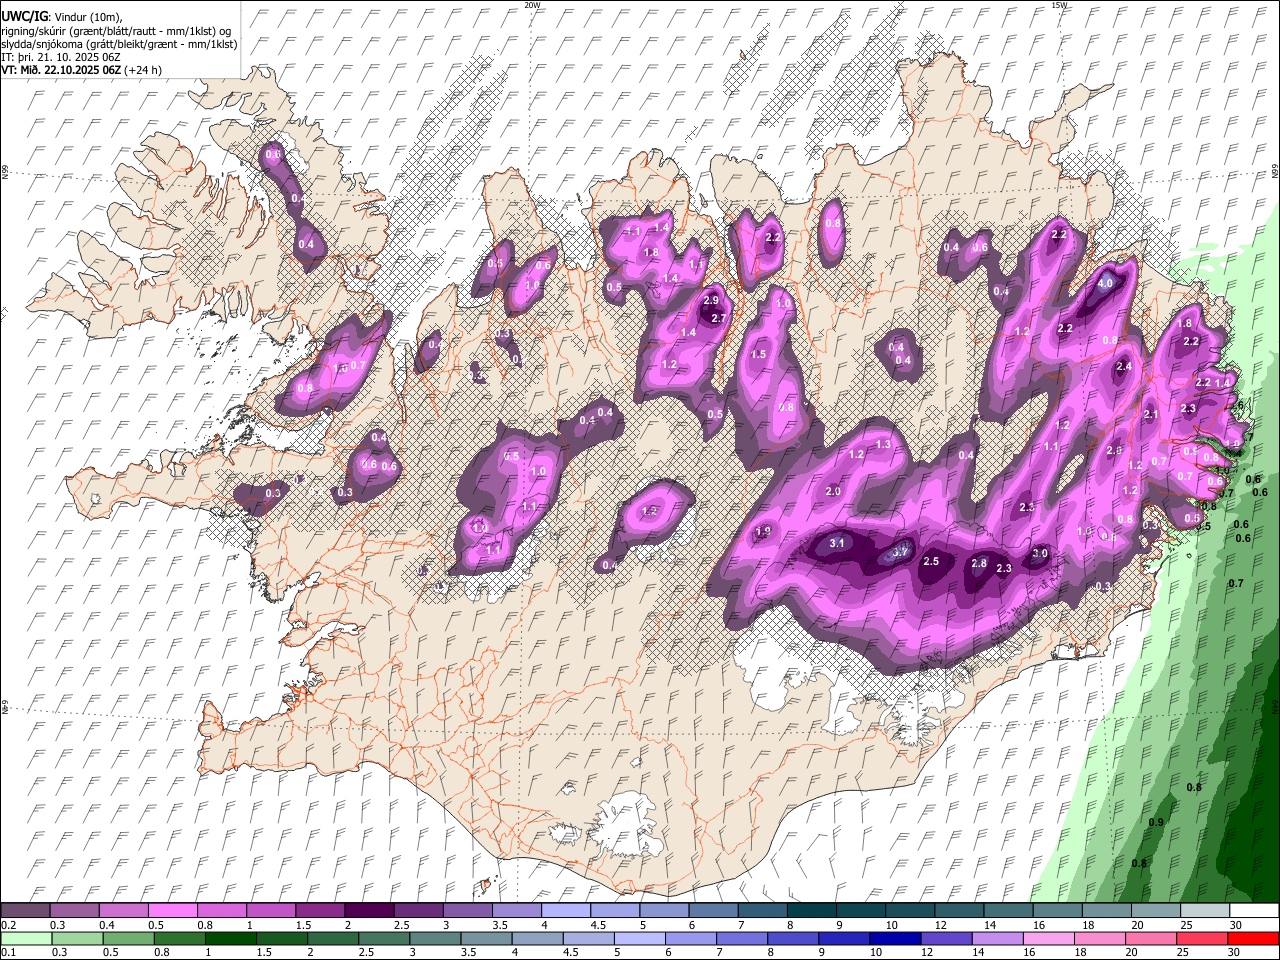
Task: Select the dark green lower swatch between 1 and 1.5
Action: [x=230, y=939]
